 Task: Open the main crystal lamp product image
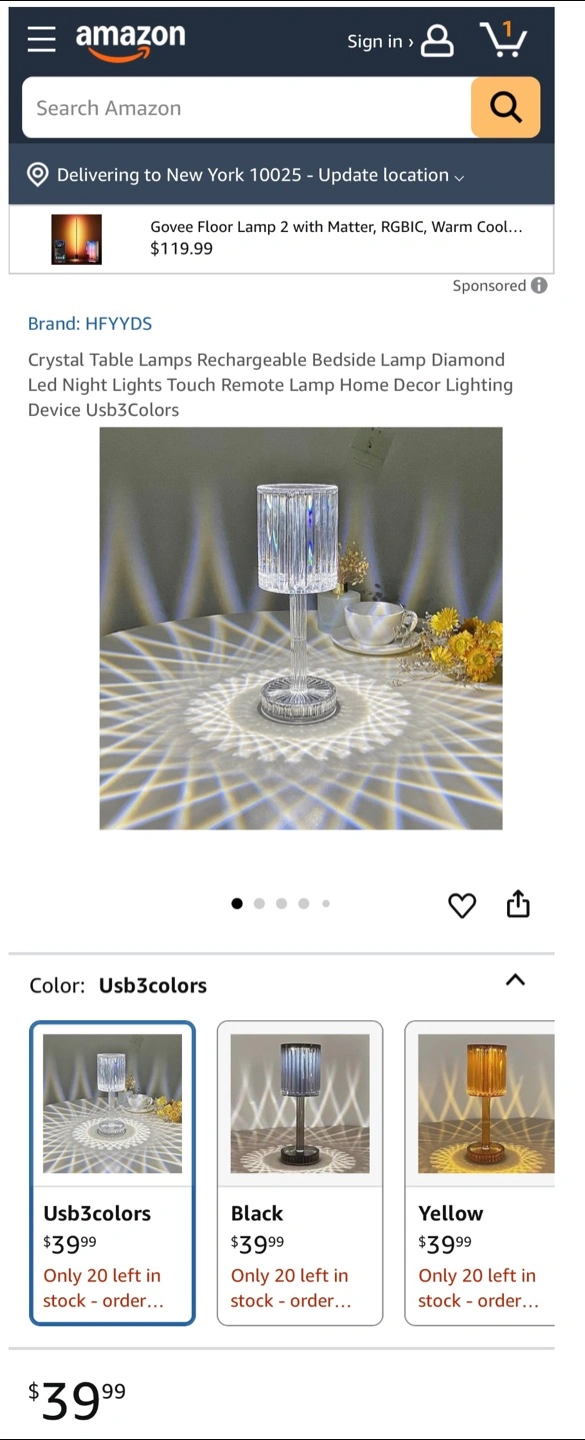click(301, 628)
